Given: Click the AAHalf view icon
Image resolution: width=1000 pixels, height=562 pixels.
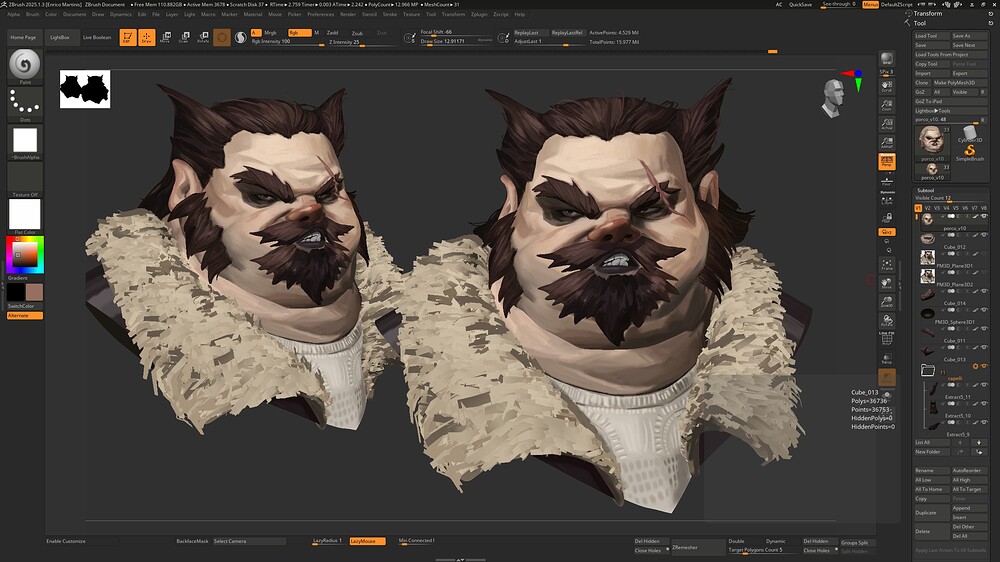Looking at the screenshot, I should (886, 143).
